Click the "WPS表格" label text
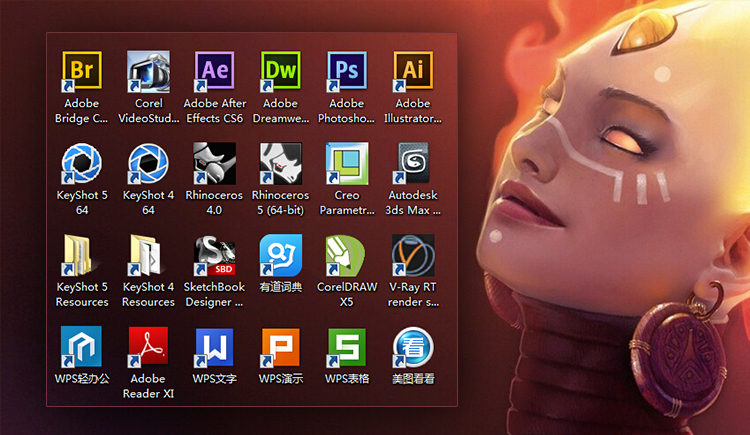 [347, 379]
